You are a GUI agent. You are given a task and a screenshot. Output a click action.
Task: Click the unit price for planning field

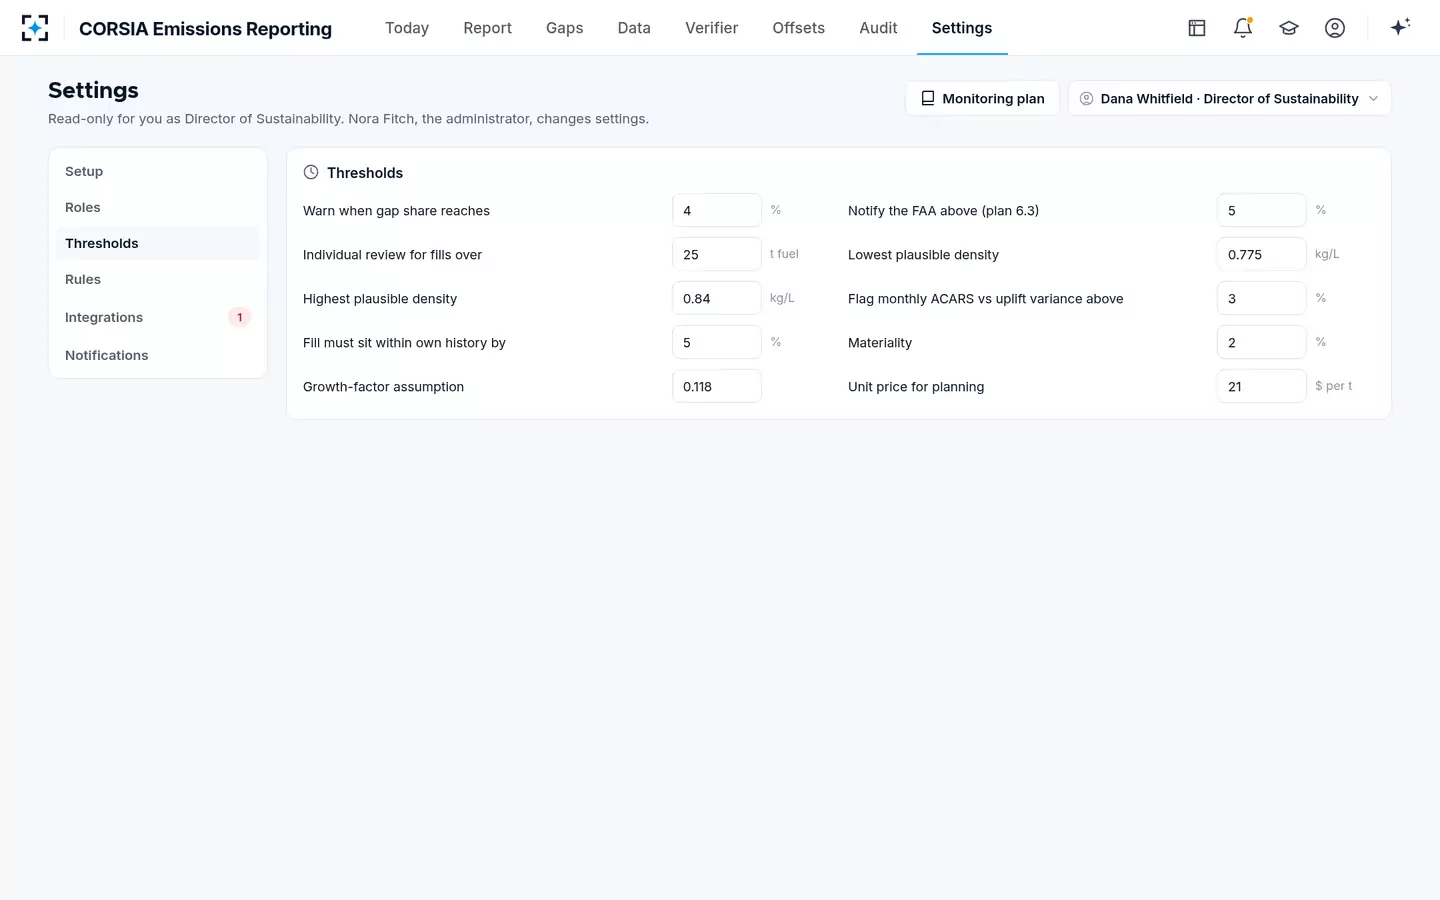(1262, 386)
